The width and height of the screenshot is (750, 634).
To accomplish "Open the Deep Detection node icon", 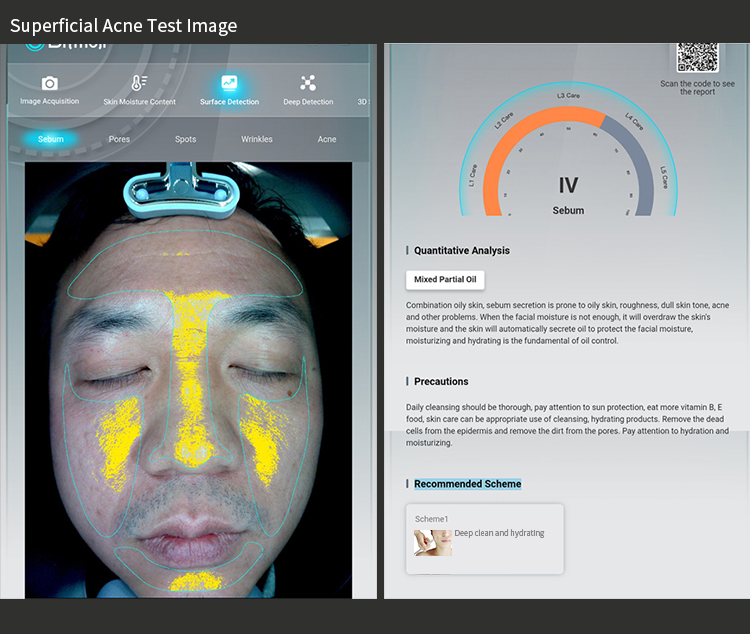I will pos(308,83).
